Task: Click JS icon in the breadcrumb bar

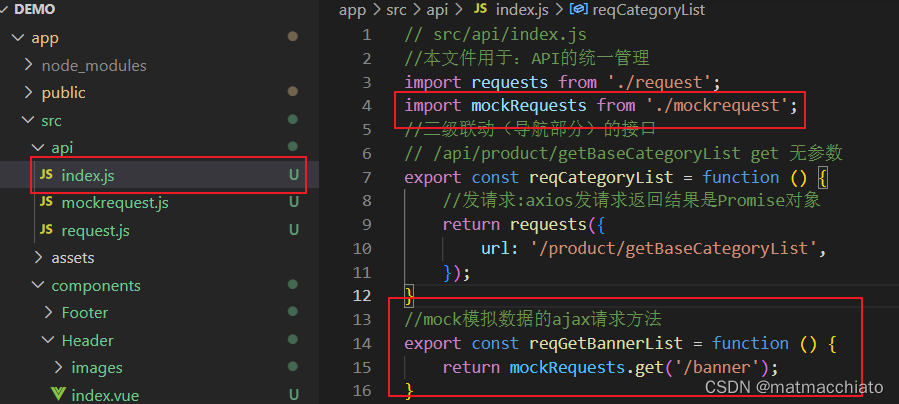Action: point(480,10)
